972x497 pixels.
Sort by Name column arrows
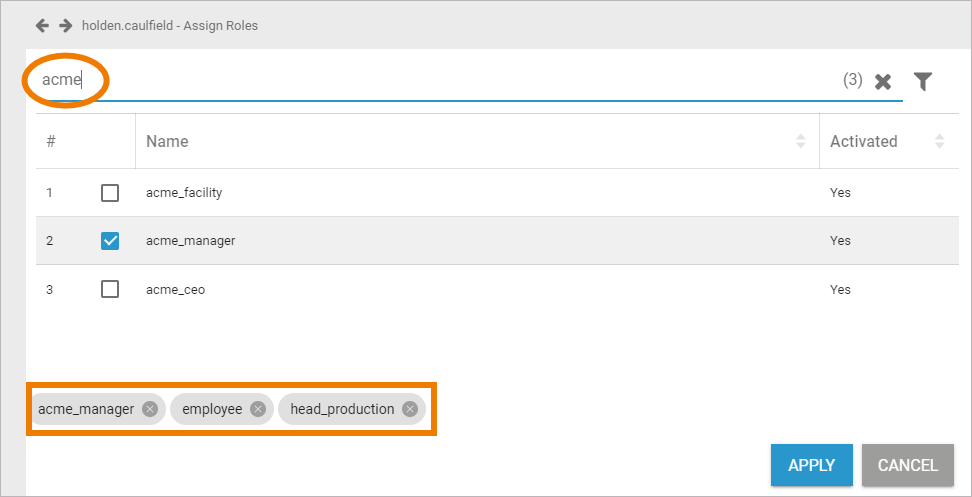click(800, 141)
